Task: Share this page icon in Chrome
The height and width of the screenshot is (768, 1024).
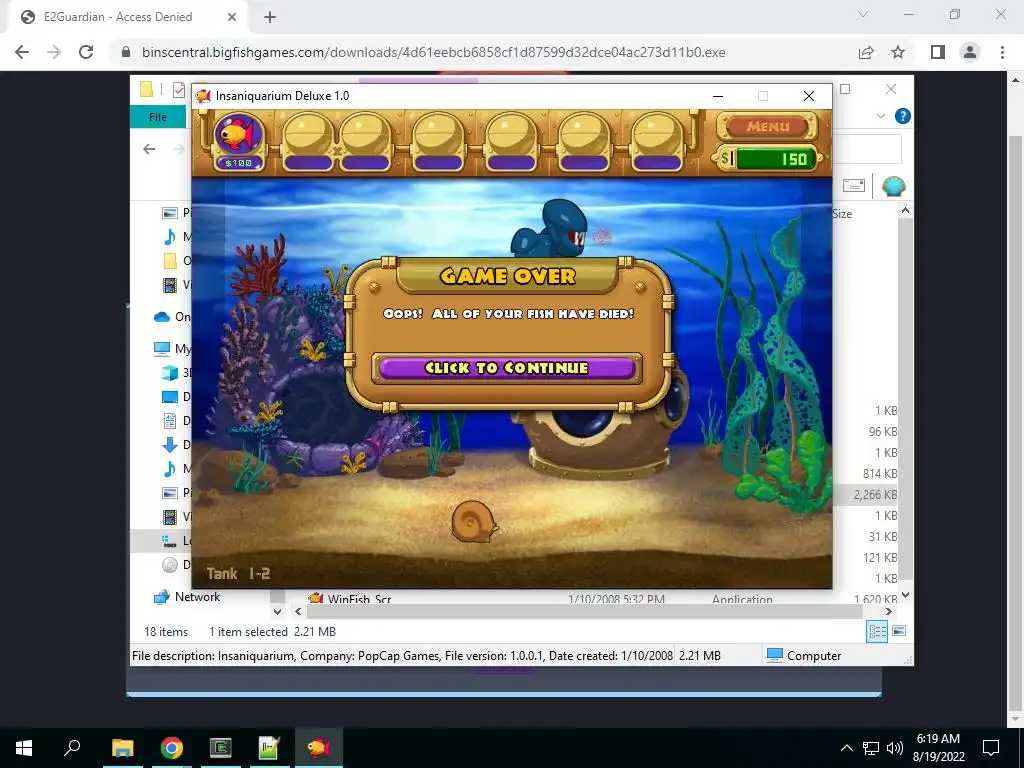Action: click(x=866, y=52)
